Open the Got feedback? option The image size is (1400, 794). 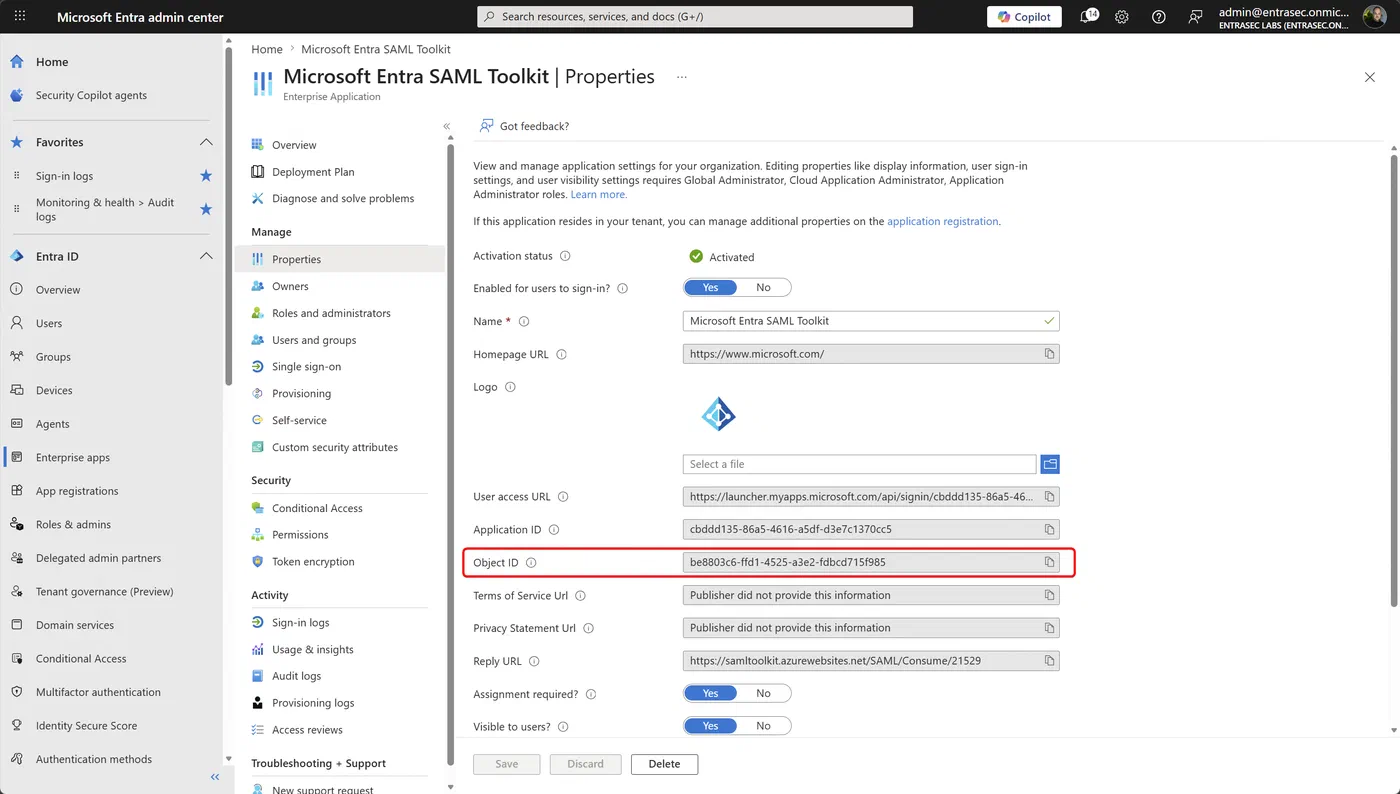(x=524, y=126)
